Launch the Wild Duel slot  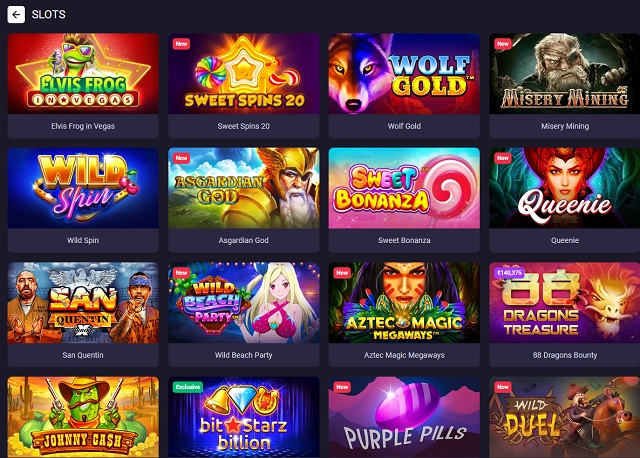click(564, 417)
